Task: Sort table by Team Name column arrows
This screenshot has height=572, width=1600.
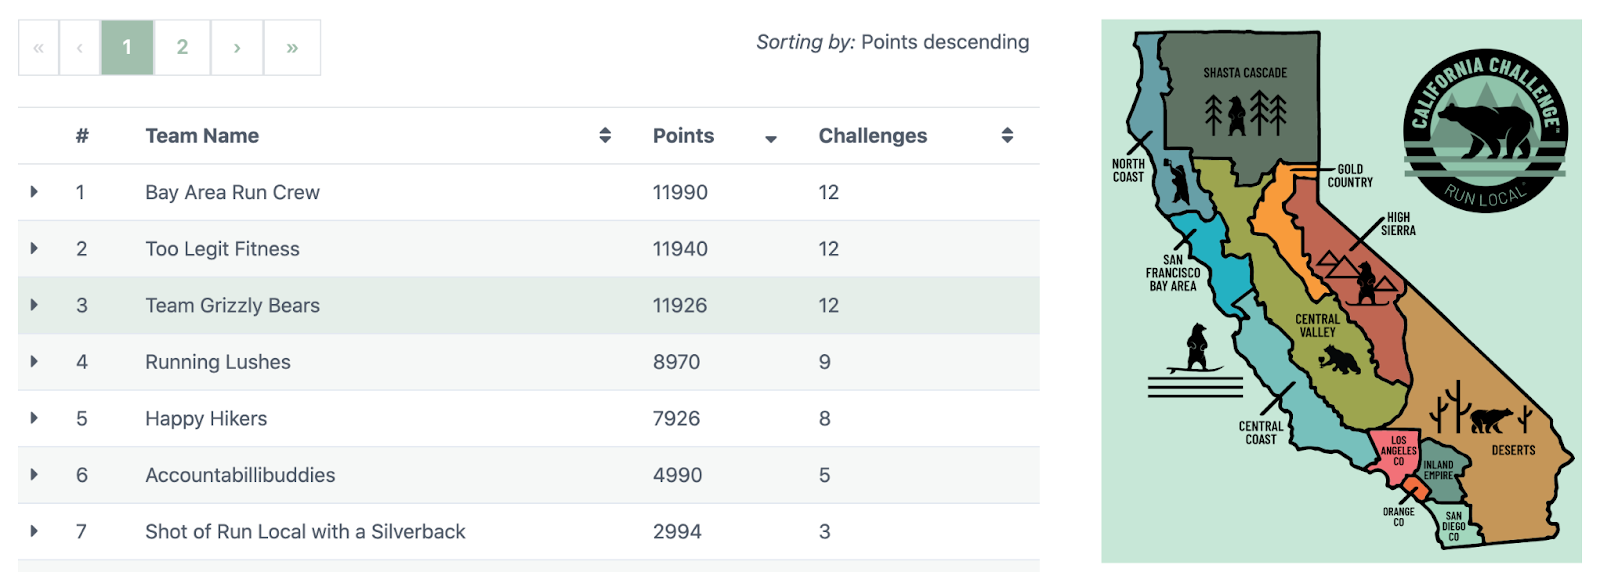Action: pos(605,136)
